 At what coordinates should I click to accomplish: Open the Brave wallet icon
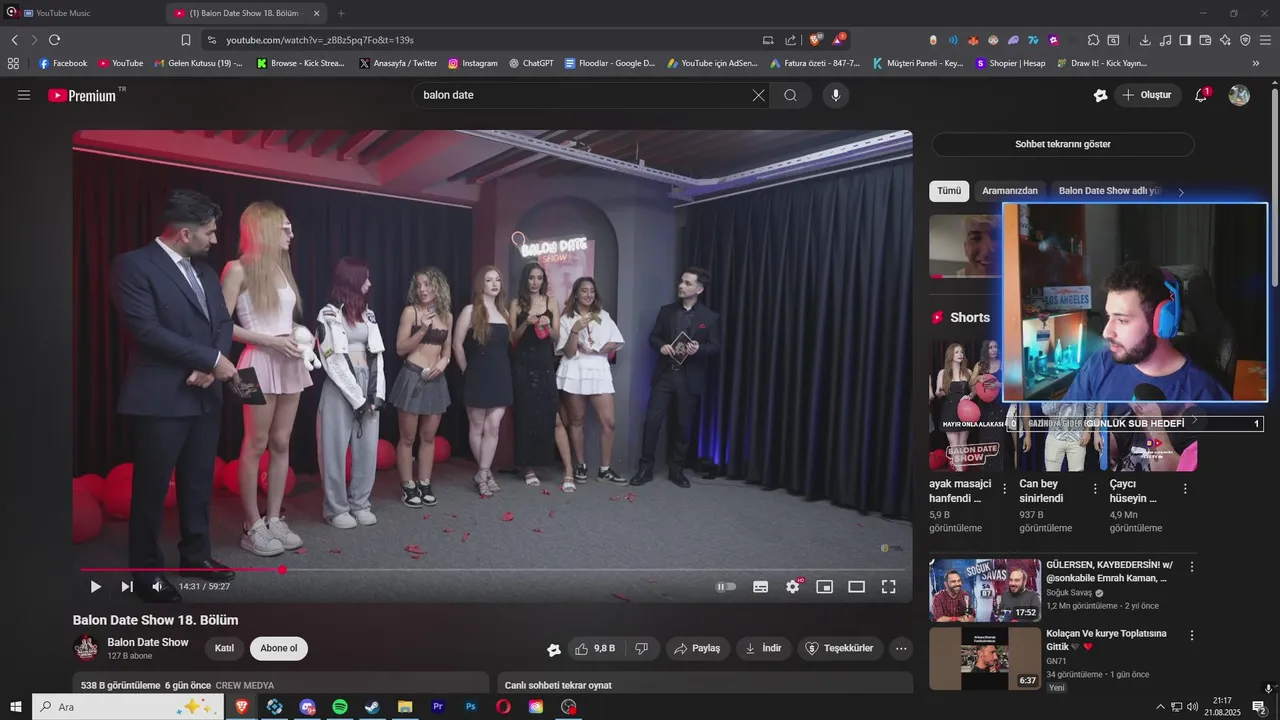pyautogui.click(x=1205, y=40)
